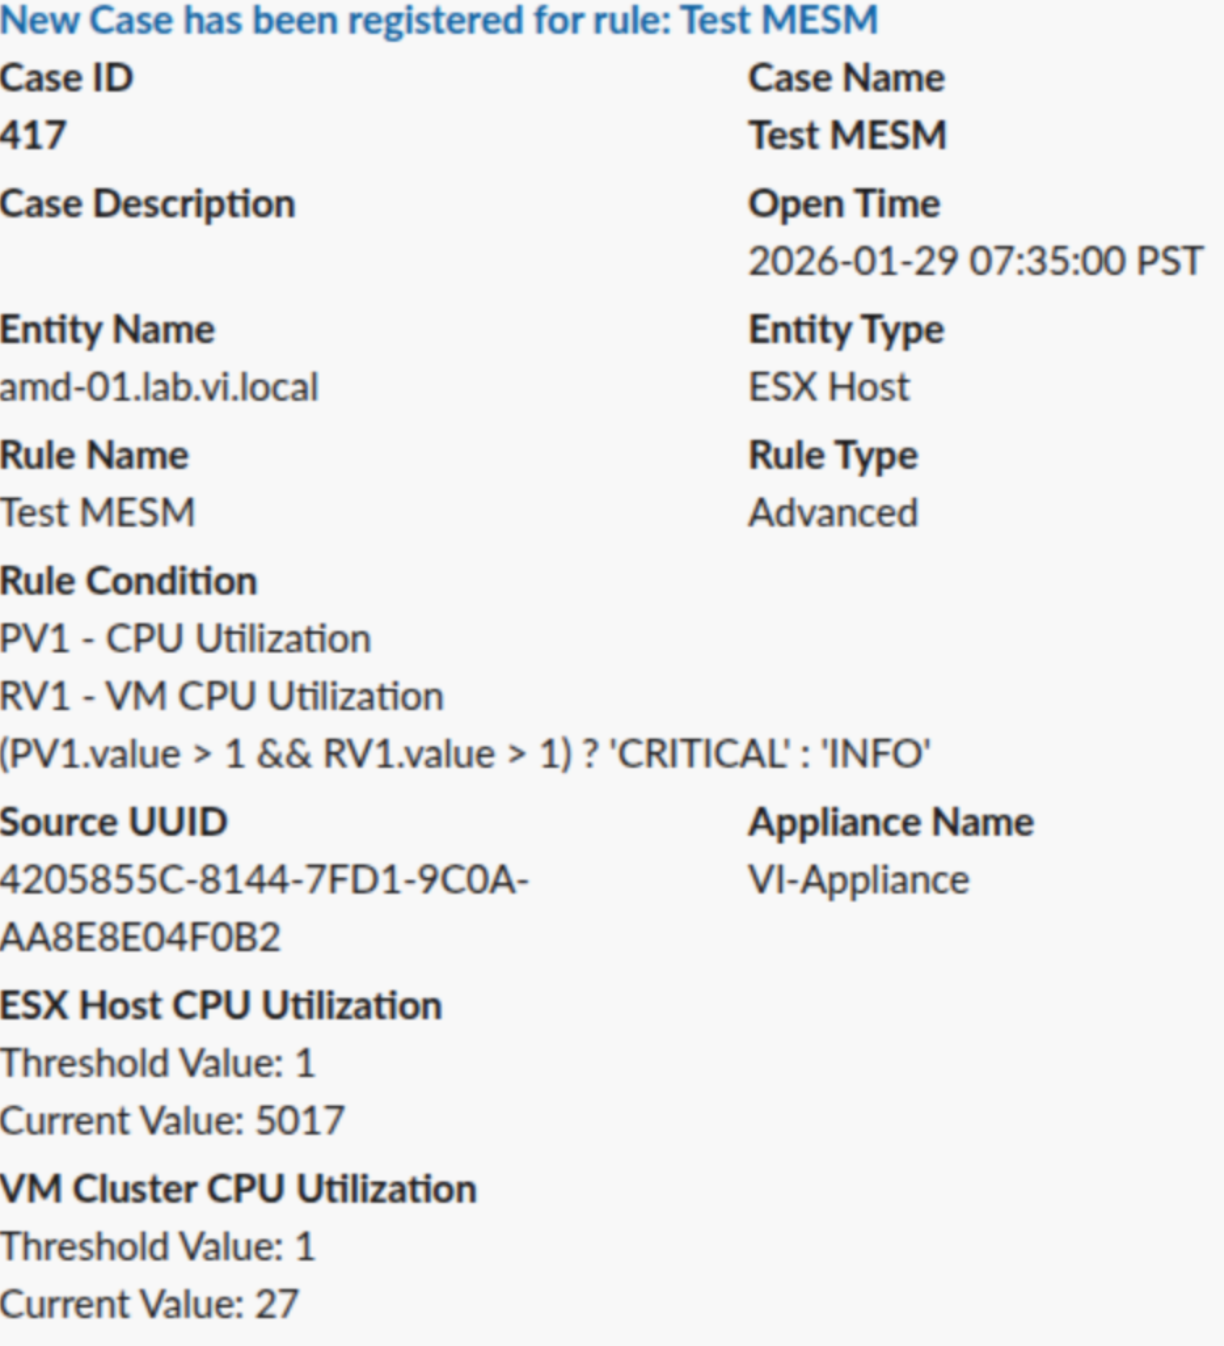Select the open time 2026-01-29 07:35:00 PST
Screen dimensions: 1224x1346
pyautogui.click(x=975, y=262)
